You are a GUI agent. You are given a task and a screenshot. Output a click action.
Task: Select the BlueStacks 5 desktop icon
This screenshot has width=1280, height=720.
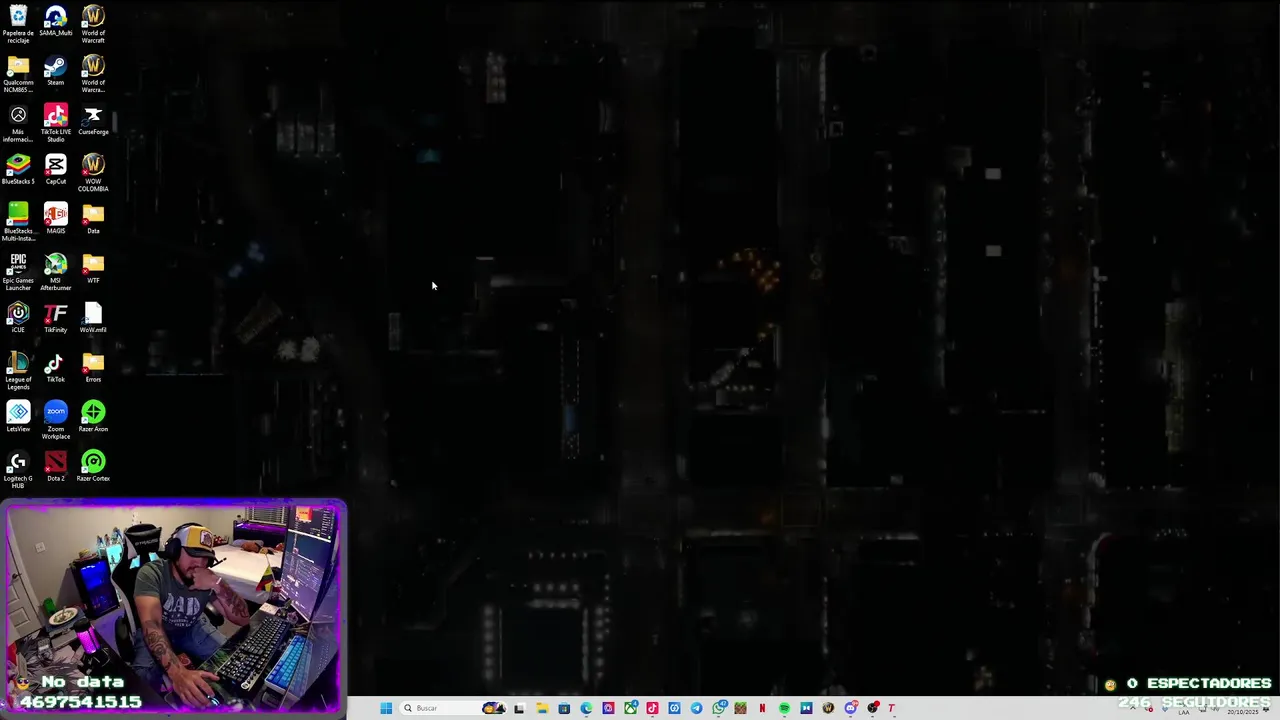point(18,170)
